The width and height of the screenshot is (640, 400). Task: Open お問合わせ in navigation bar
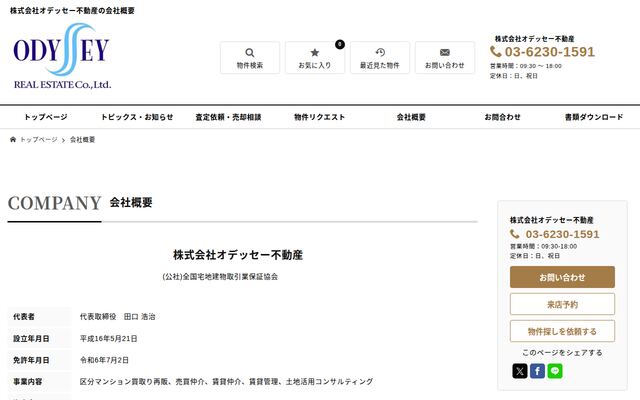[502, 117]
